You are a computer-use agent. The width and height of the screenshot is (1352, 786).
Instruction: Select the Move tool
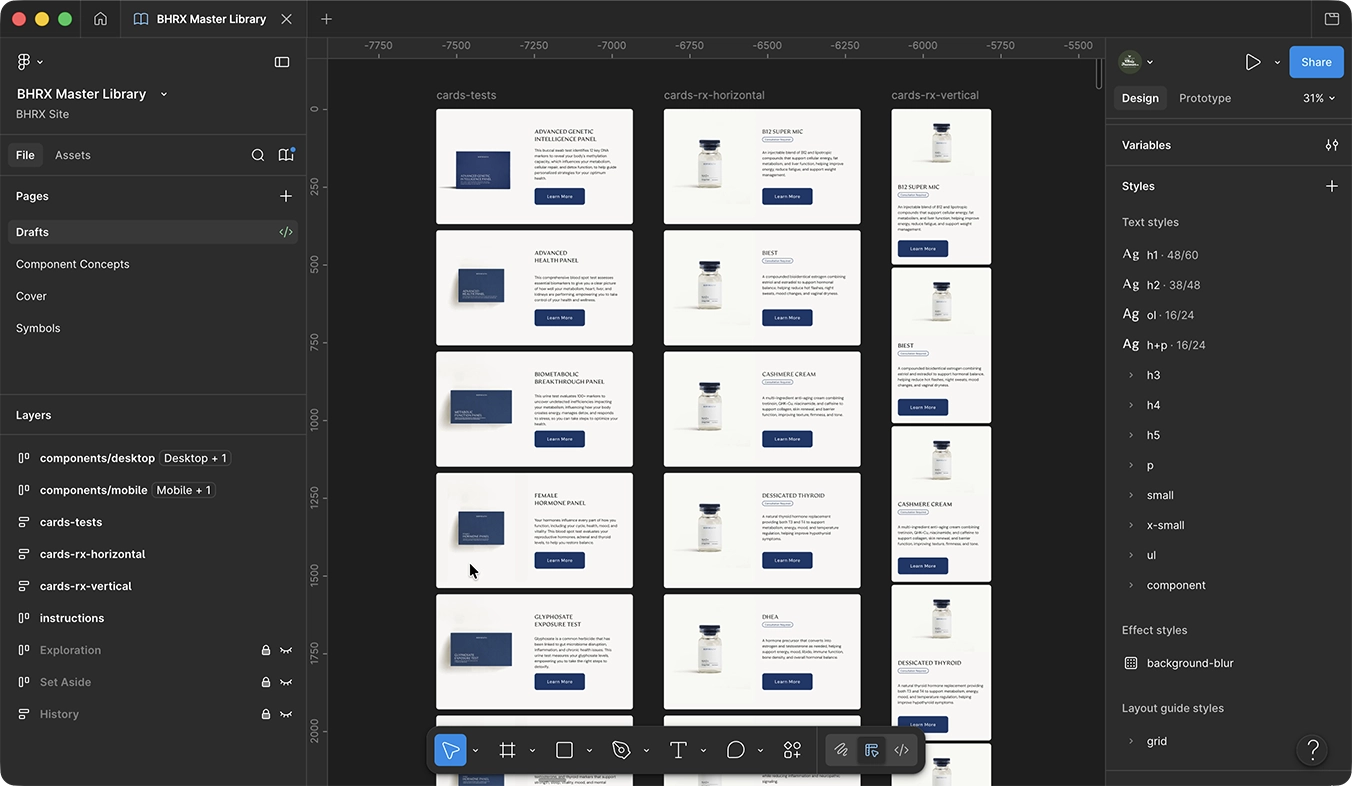click(x=451, y=750)
